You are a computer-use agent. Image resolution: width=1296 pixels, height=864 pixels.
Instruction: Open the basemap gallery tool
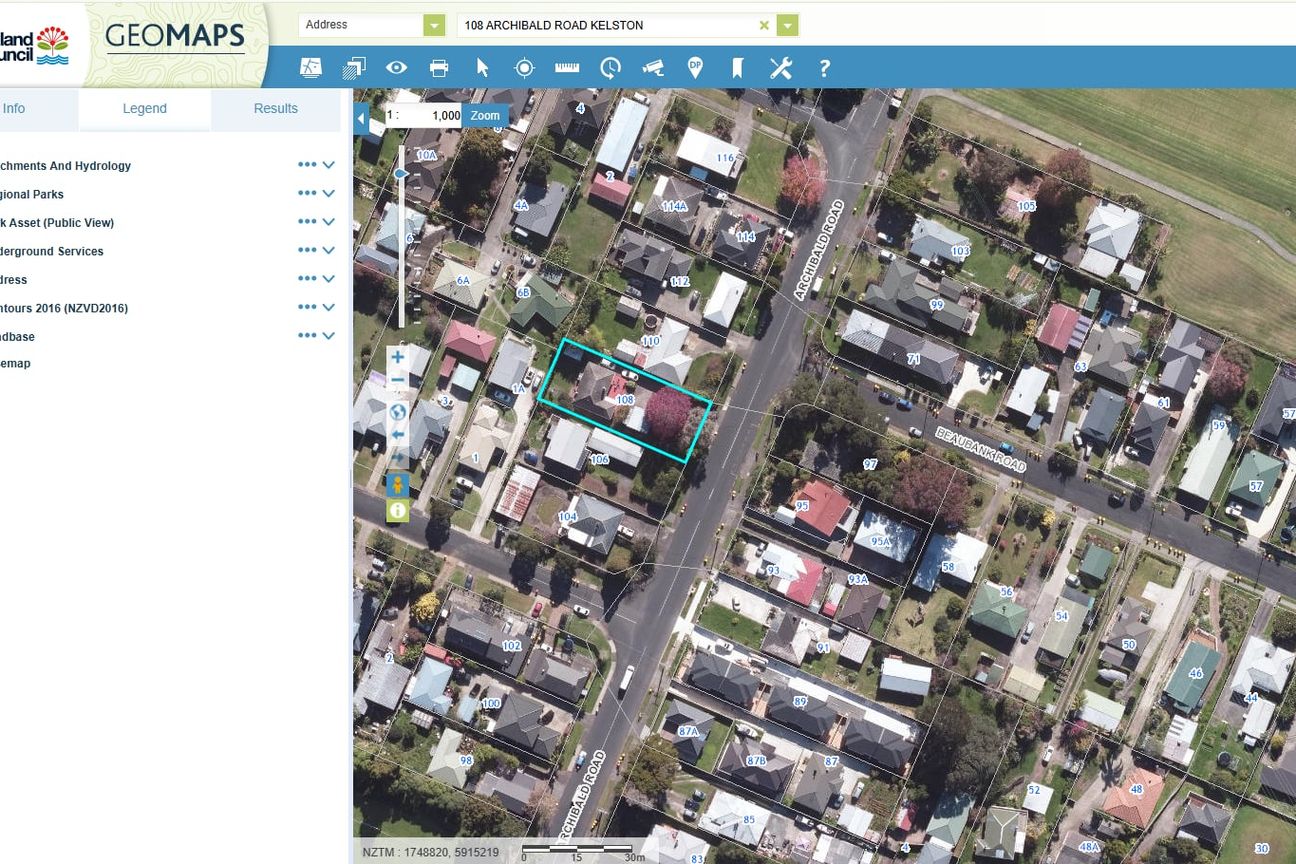click(311, 67)
